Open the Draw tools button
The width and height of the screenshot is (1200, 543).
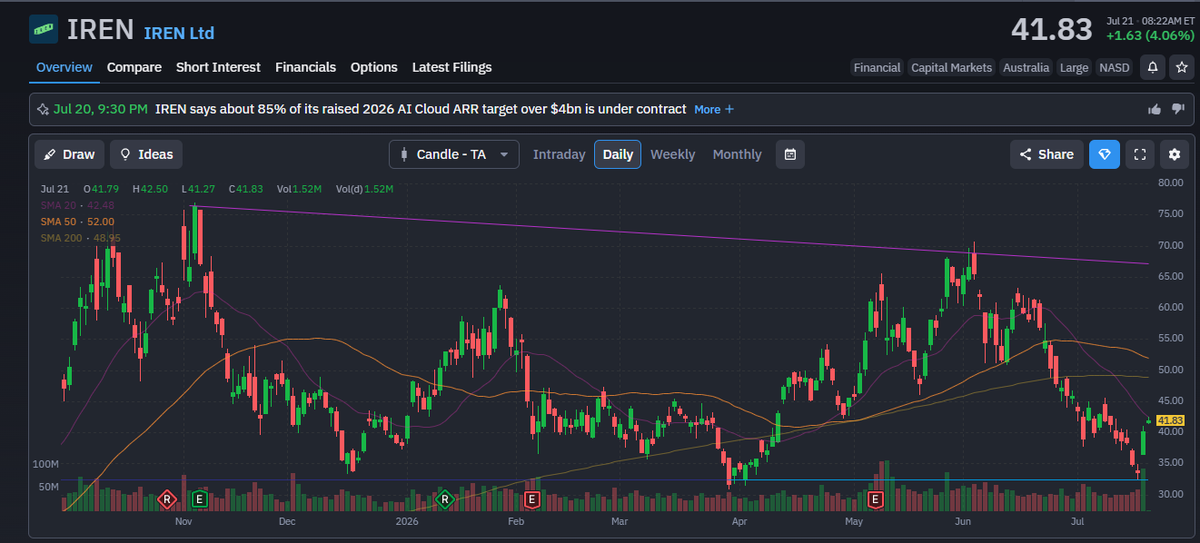point(69,154)
